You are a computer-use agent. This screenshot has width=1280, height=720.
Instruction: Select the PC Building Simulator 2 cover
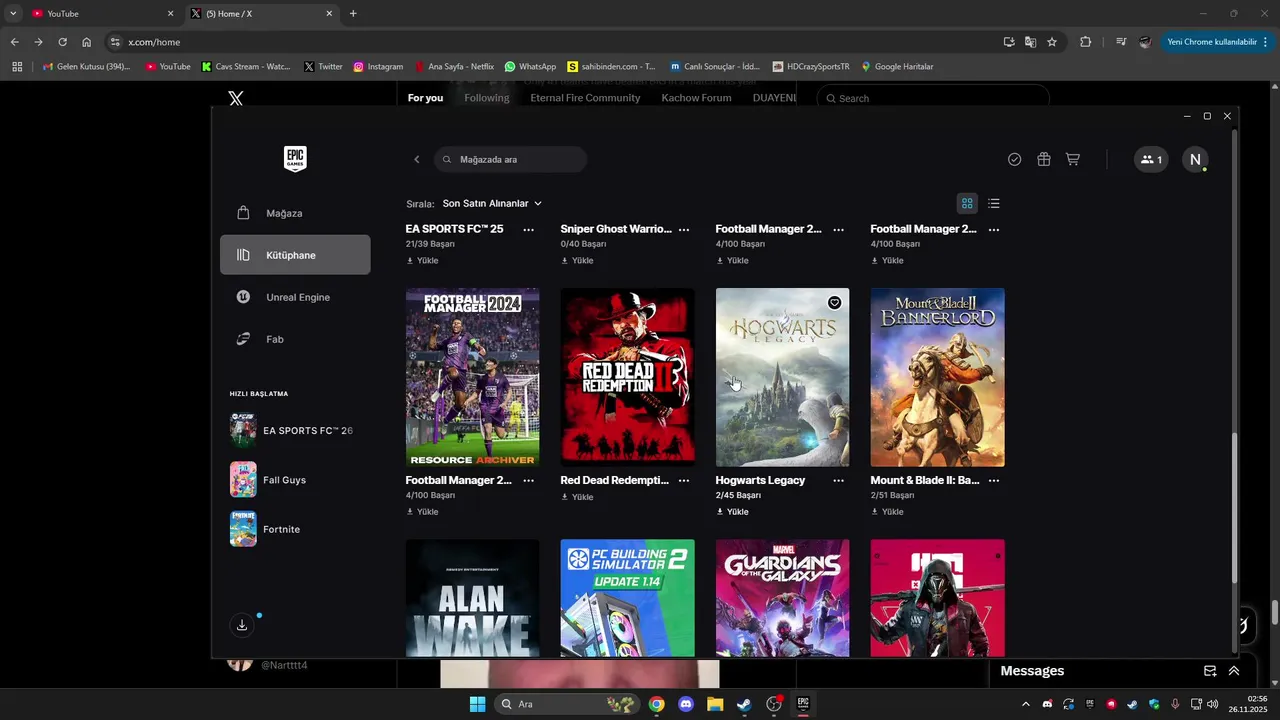(x=627, y=598)
